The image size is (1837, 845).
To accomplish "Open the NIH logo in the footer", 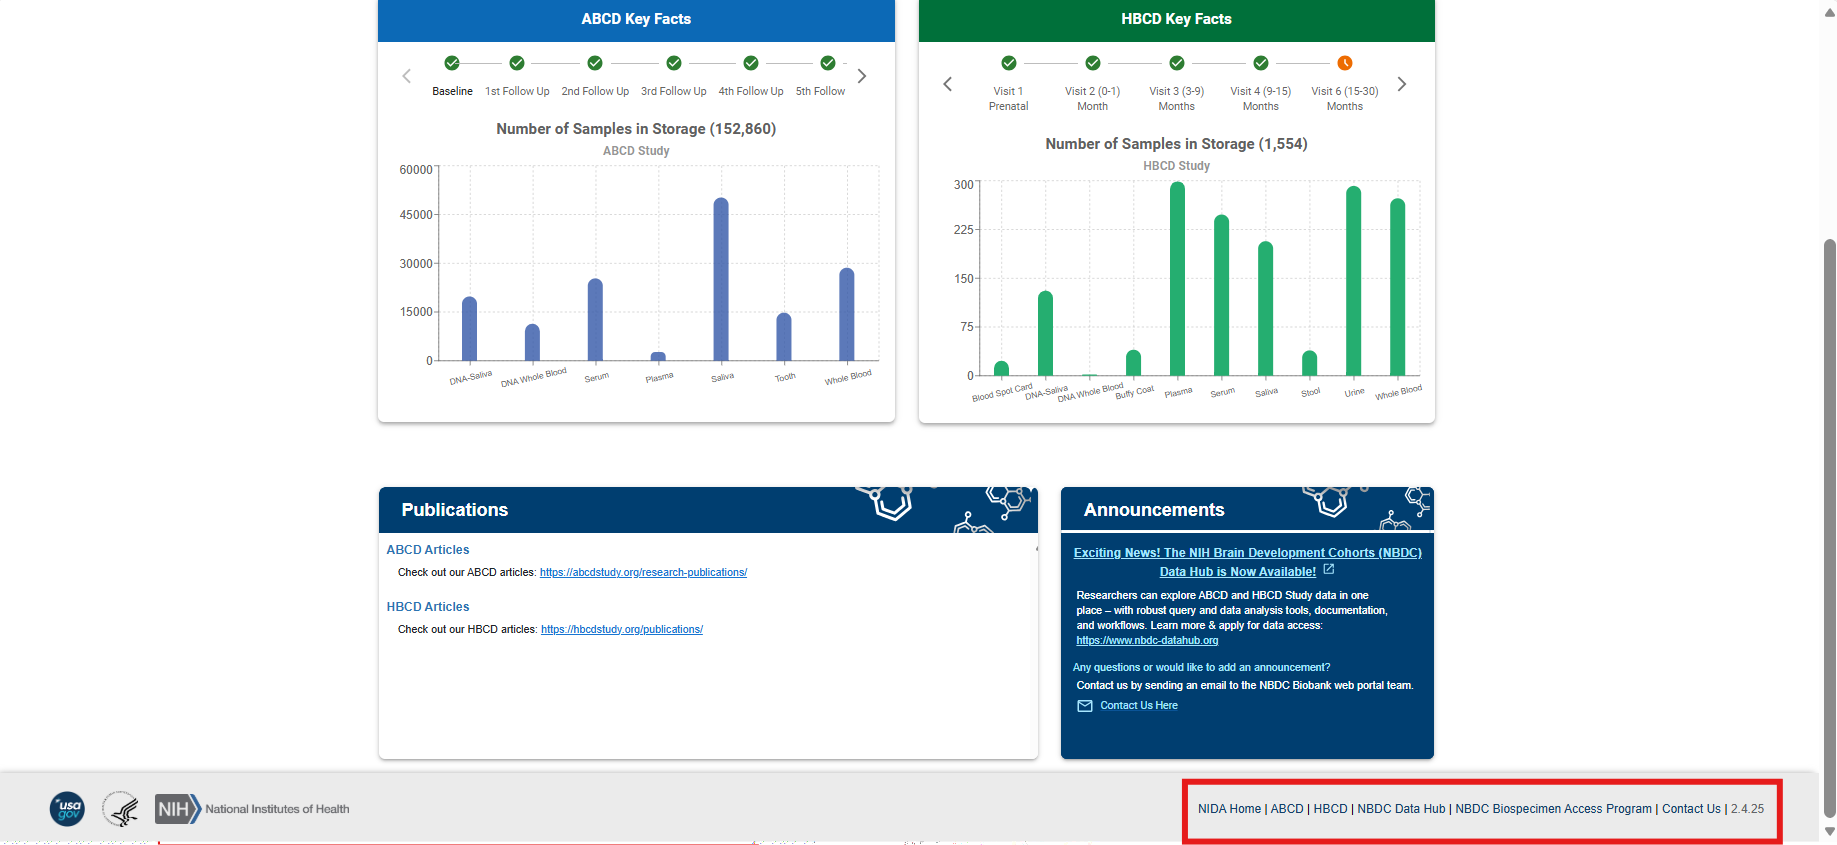I will [252, 809].
